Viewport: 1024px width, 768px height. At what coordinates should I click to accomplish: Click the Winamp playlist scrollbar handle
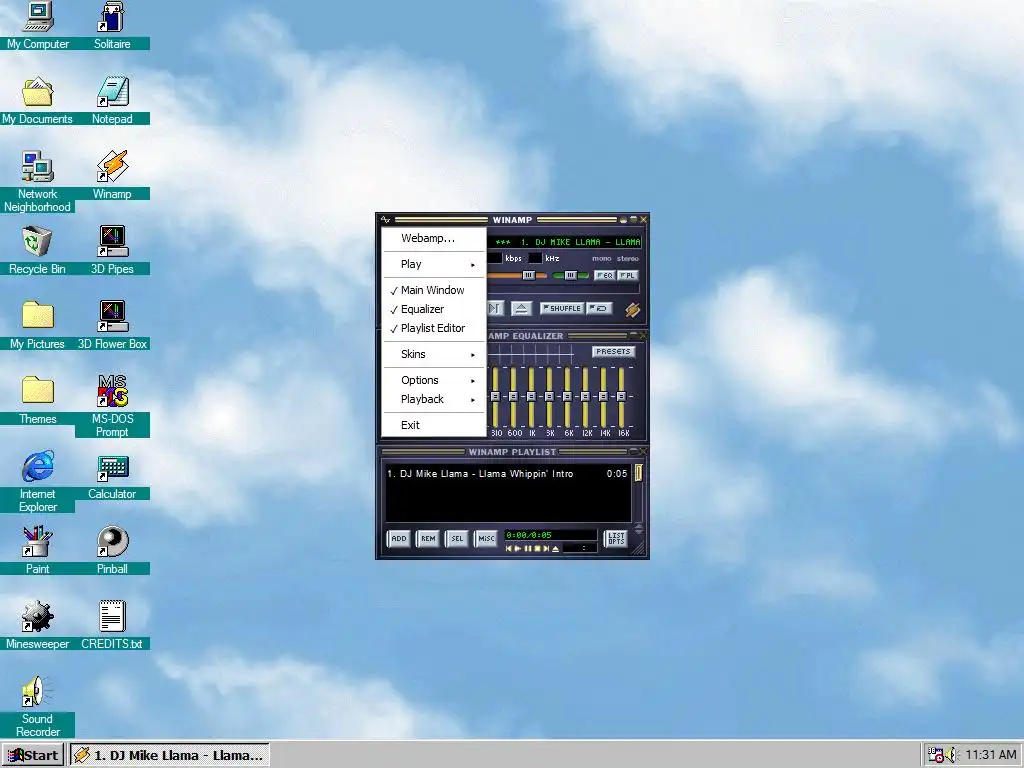639,473
